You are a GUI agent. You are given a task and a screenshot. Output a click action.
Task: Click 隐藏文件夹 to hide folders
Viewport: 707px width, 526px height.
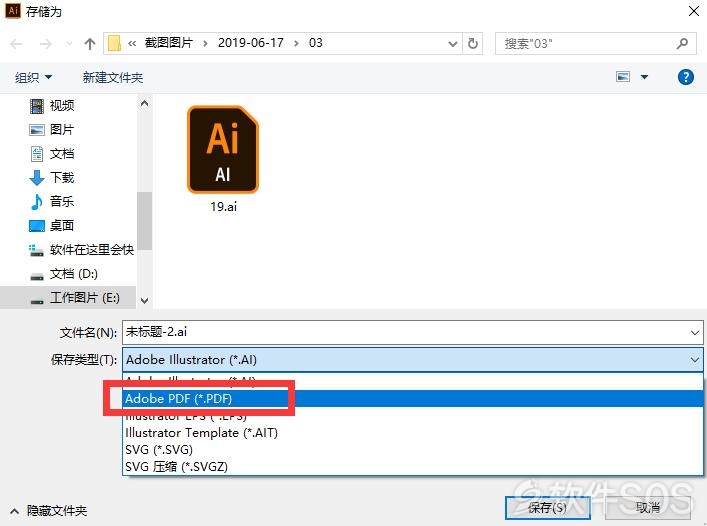tap(49, 511)
